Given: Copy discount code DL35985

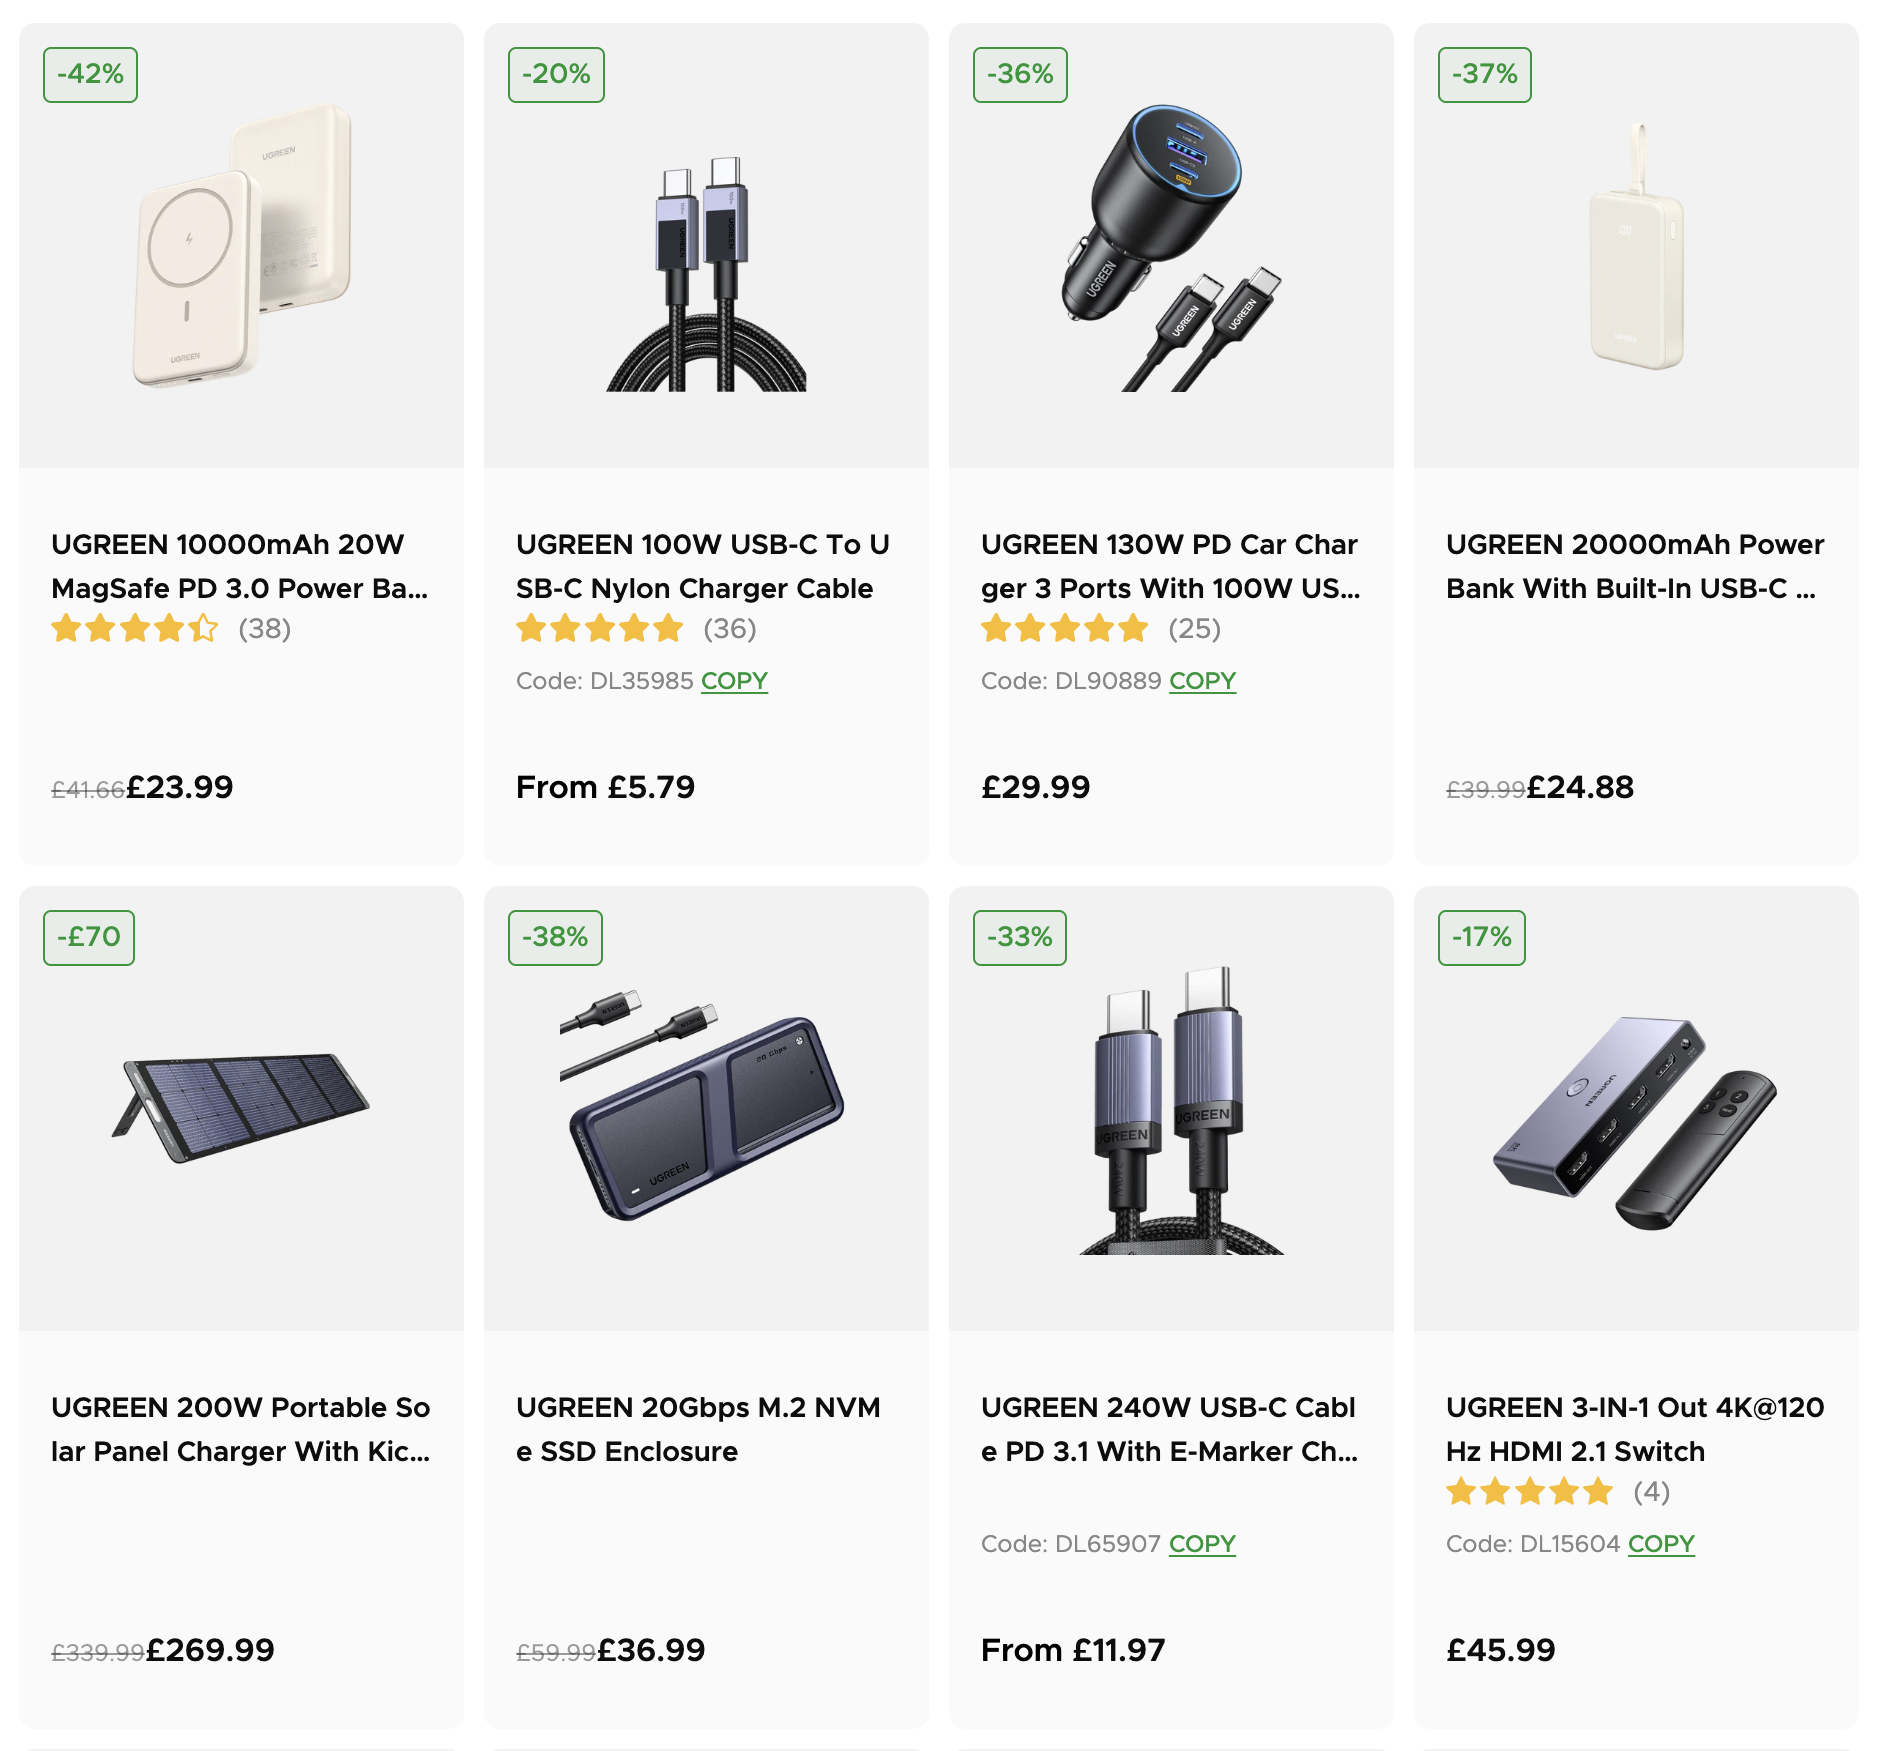Looking at the screenshot, I should [734, 681].
